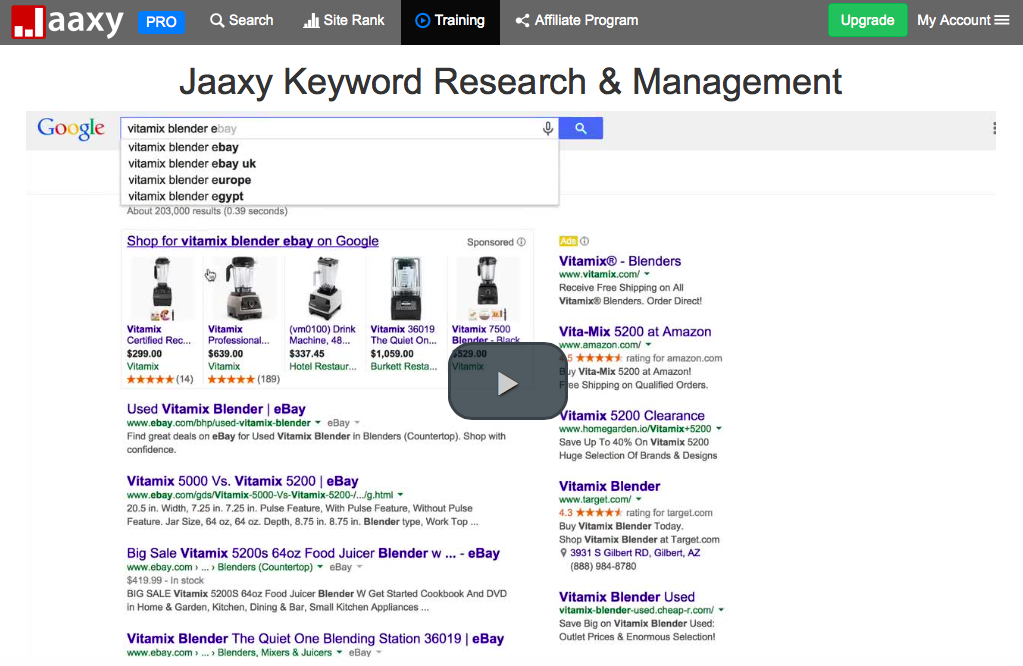
Task: Open "Big Sale Vitamix 5200s 64oz" result
Action: click(x=313, y=553)
